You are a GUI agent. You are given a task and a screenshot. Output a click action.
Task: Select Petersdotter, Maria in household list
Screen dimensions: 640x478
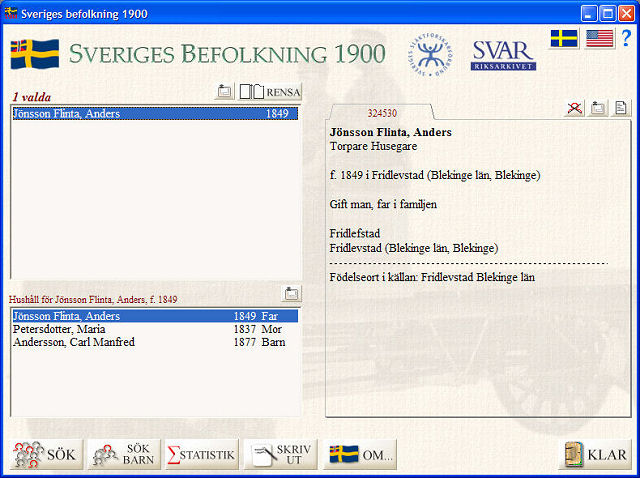(x=155, y=329)
